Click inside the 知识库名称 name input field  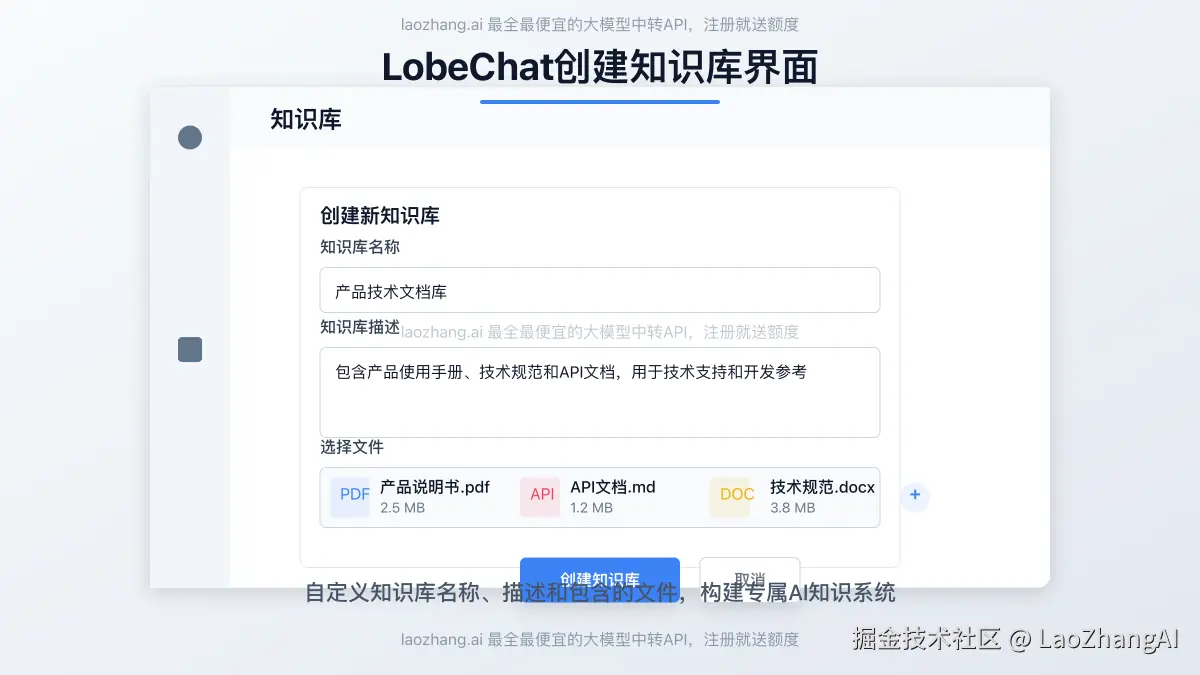[600, 290]
